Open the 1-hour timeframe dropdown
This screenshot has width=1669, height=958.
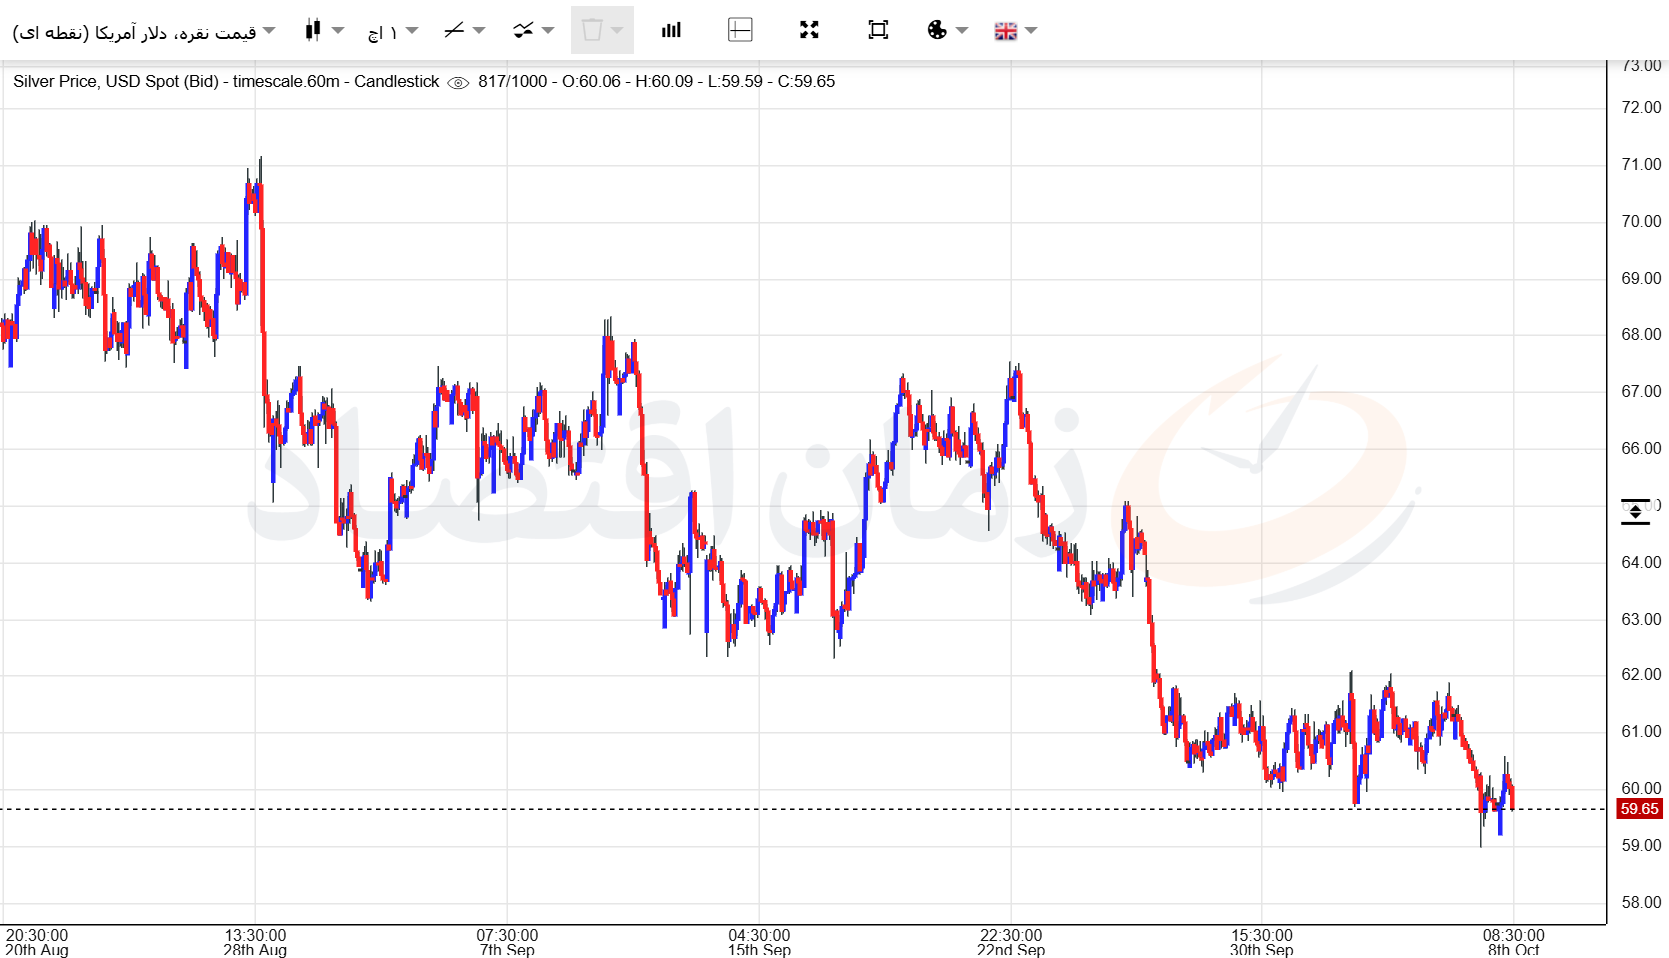click(x=393, y=31)
